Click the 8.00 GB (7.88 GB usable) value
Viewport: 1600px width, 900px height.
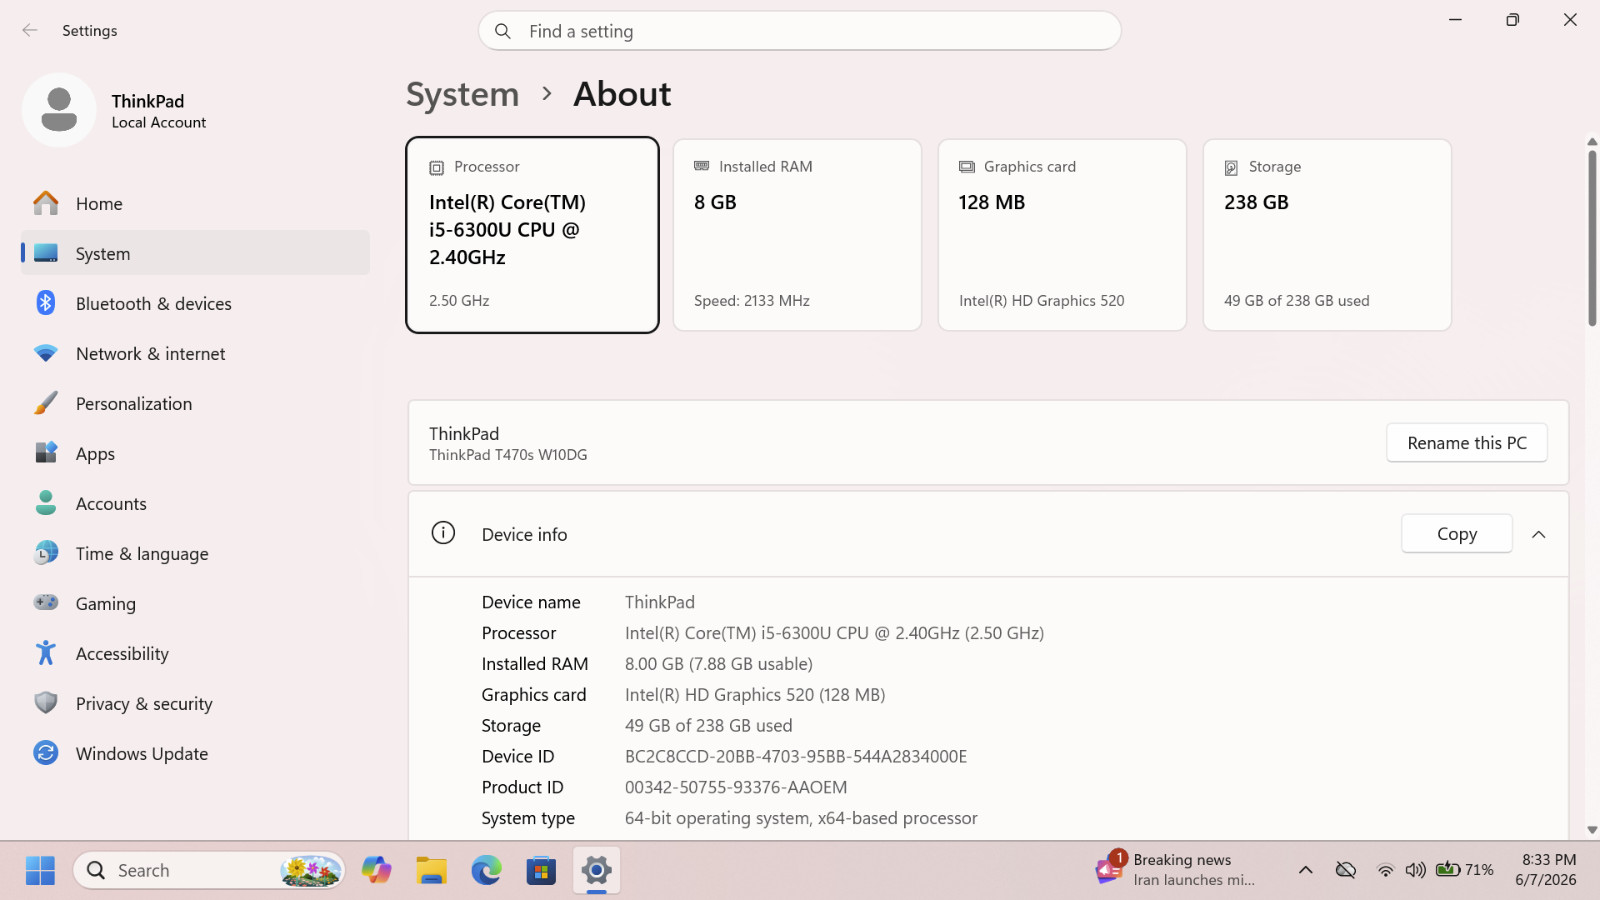pos(719,664)
